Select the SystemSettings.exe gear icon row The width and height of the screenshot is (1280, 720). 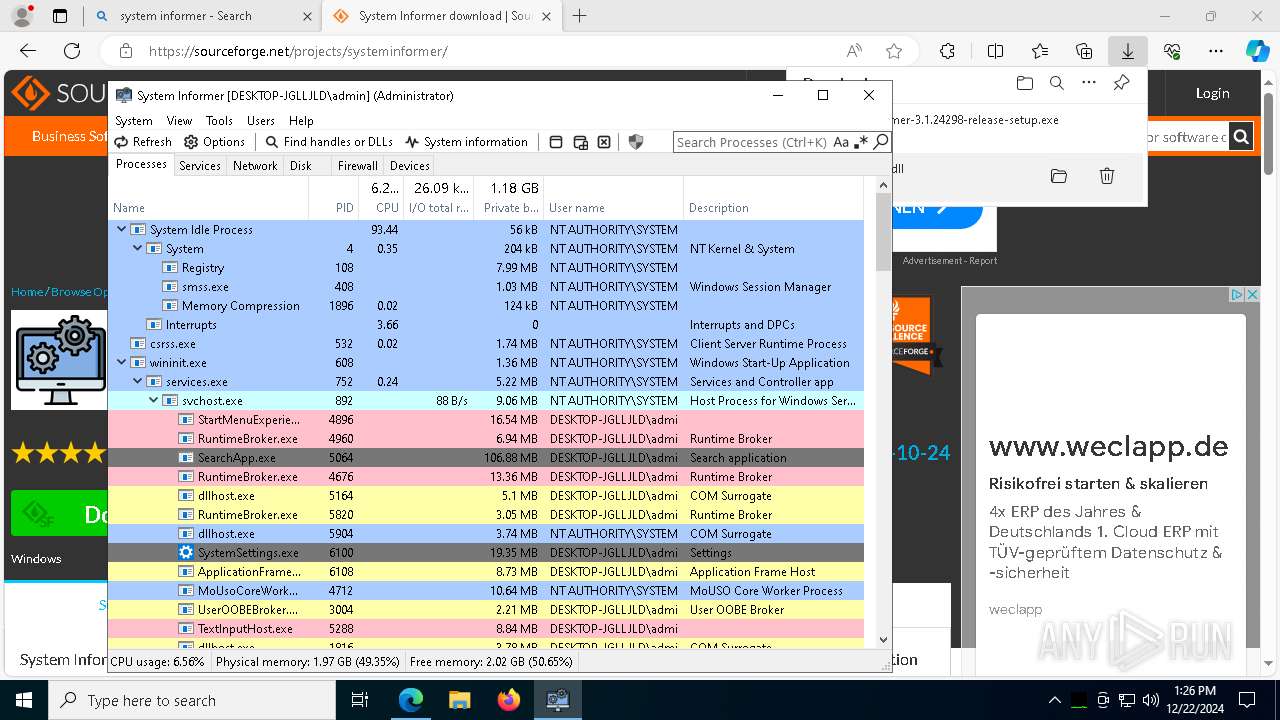click(486, 552)
